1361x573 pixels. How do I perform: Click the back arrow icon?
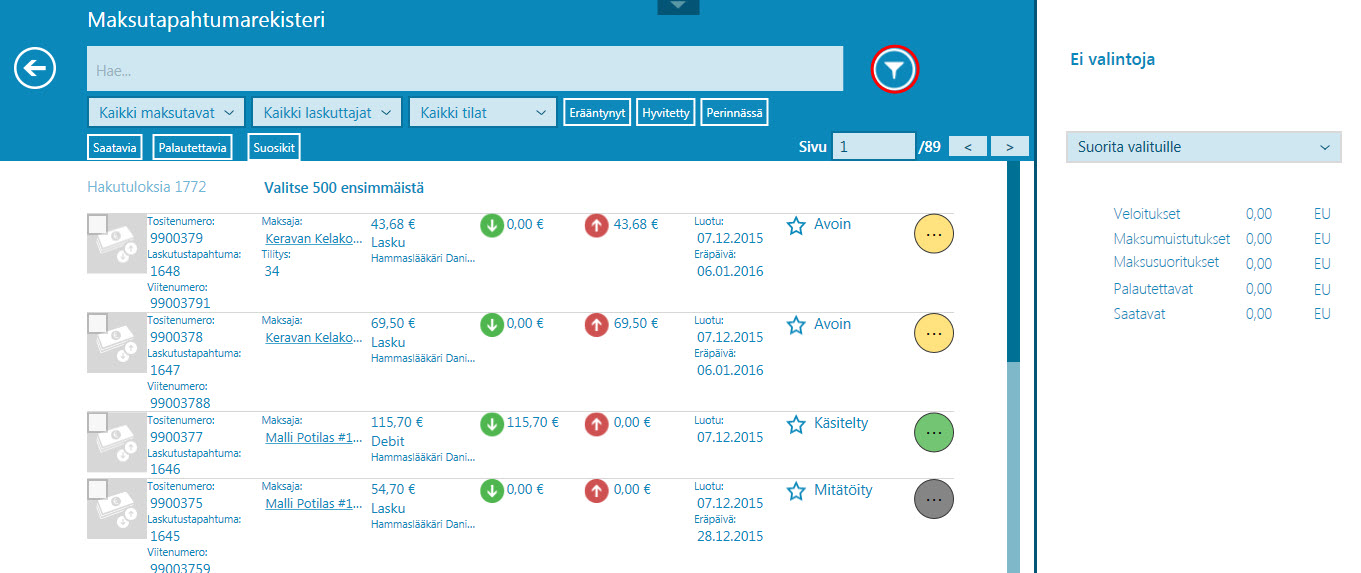pos(35,68)
